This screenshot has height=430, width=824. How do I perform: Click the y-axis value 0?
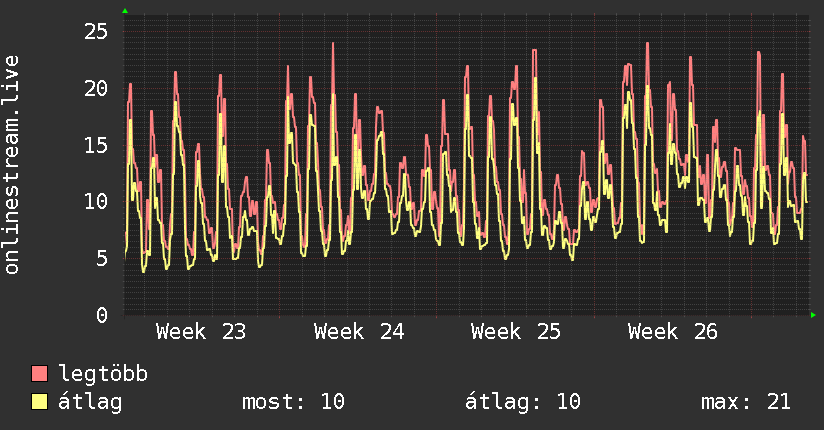[102, 315]
